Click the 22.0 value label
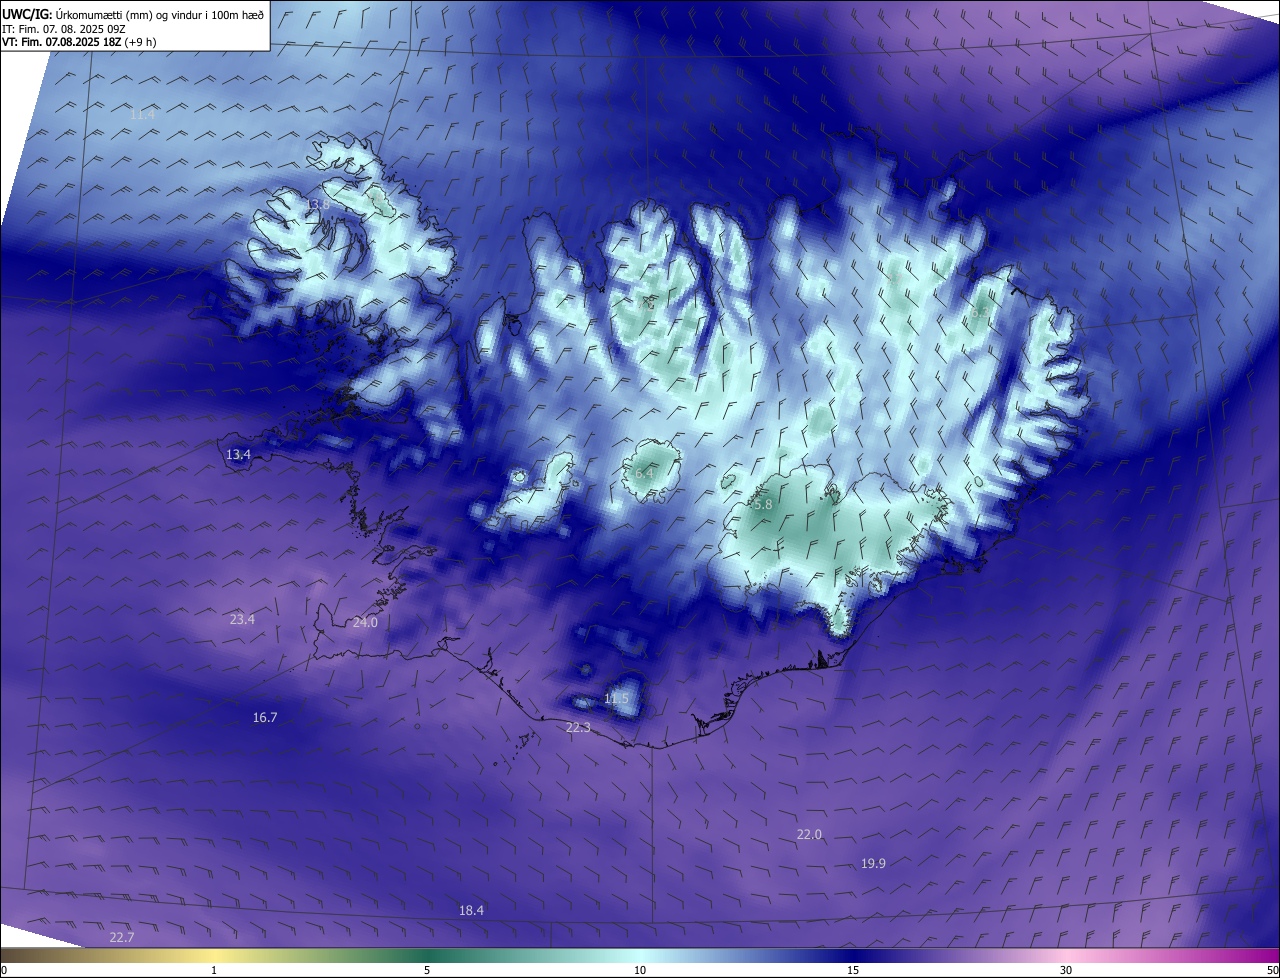The height and width of the screenshot is (978, 1280). (809, 835)
